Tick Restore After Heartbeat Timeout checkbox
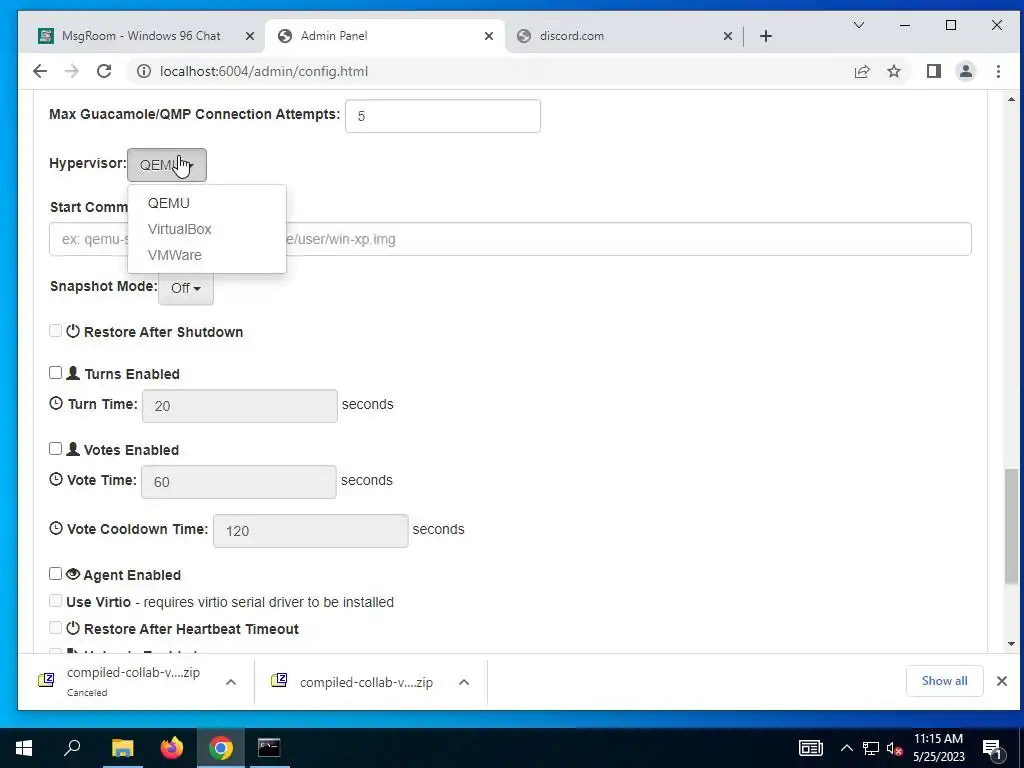The width and height of the screenshot is (1024, 768). 56,628
